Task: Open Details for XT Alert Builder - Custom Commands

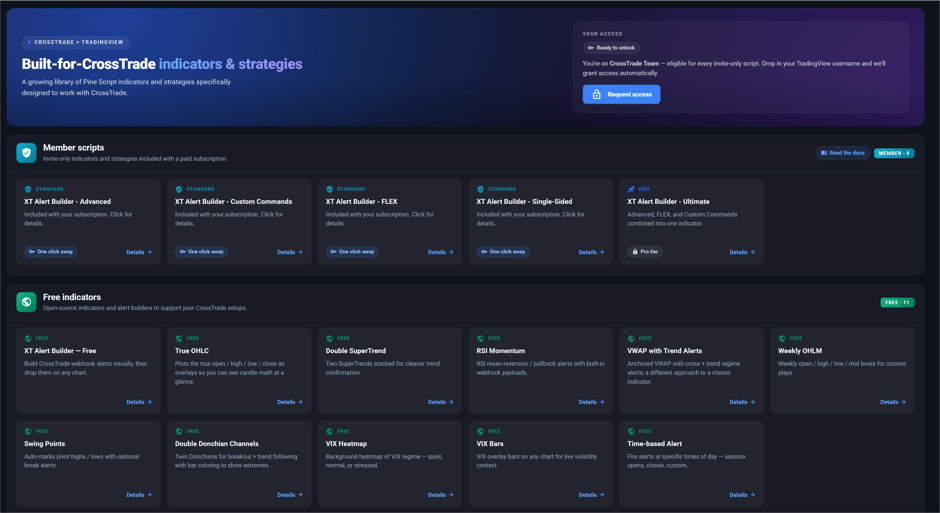Action: pos(290,252)
